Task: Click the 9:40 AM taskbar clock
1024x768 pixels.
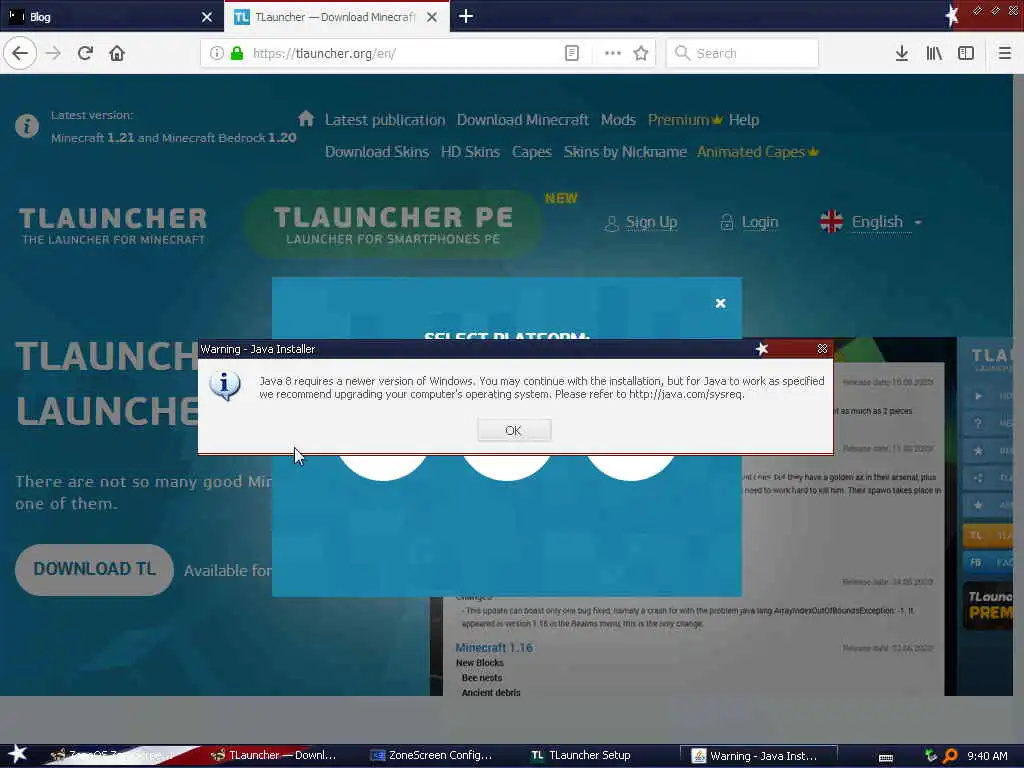Action: click(x=987, y=756)
